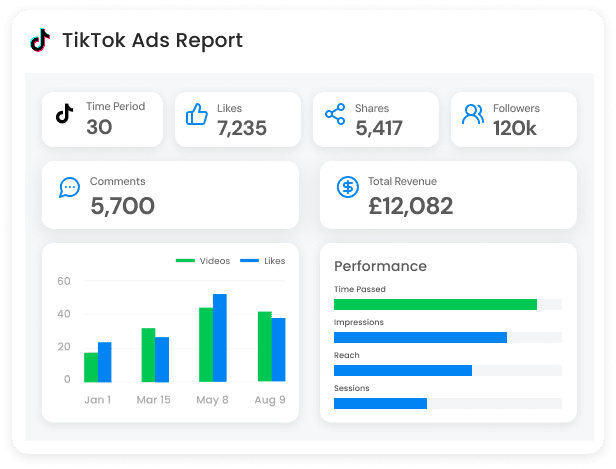Click the Likes value 7,235

[x=242, y=128]
